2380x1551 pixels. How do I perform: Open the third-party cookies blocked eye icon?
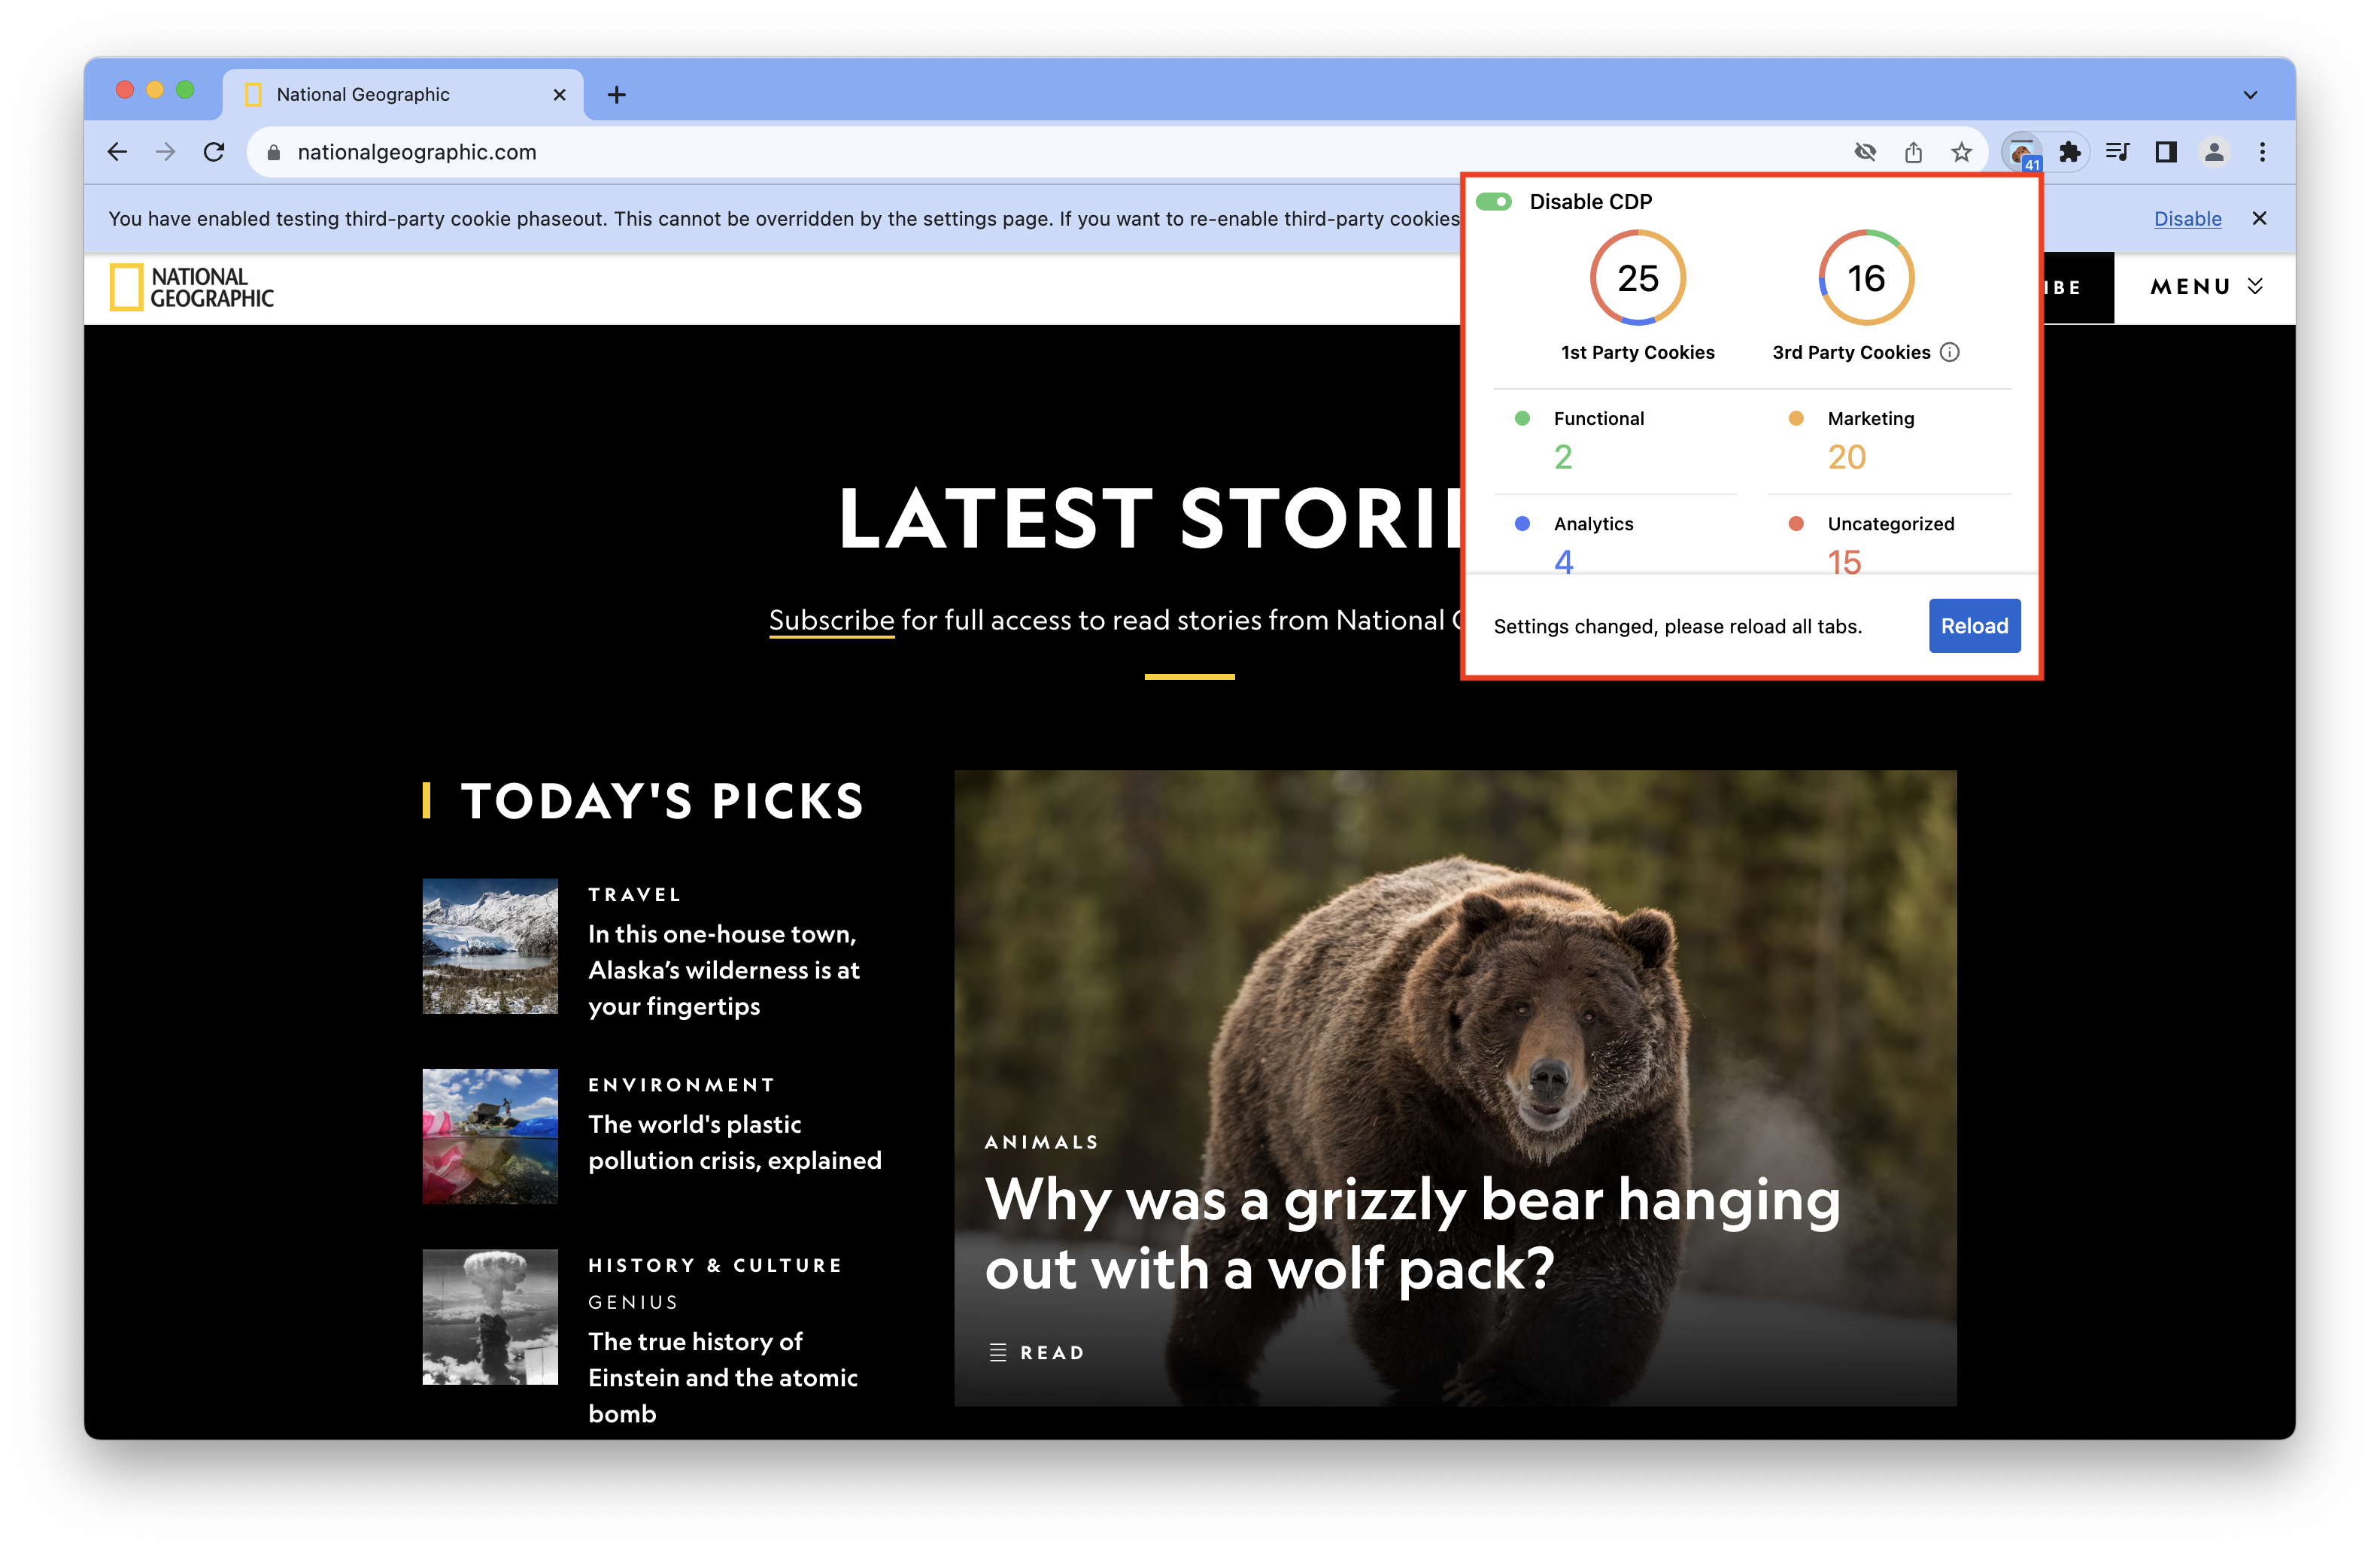pos(1865,152)
